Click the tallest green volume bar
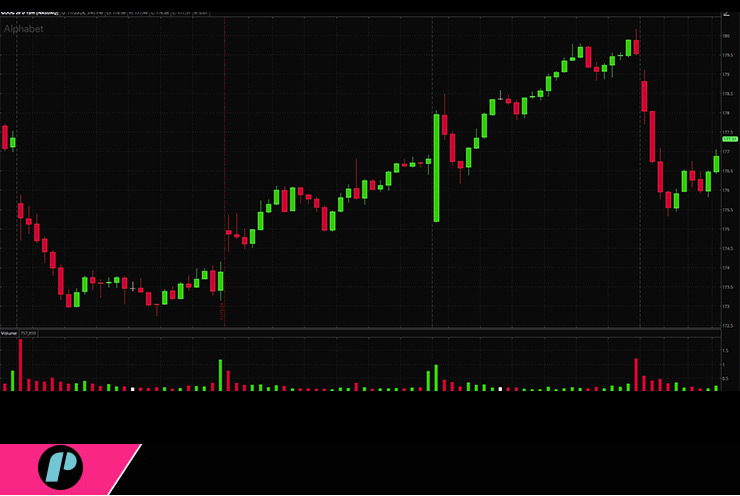Screen dimensions: 740x496 (221, 374)
